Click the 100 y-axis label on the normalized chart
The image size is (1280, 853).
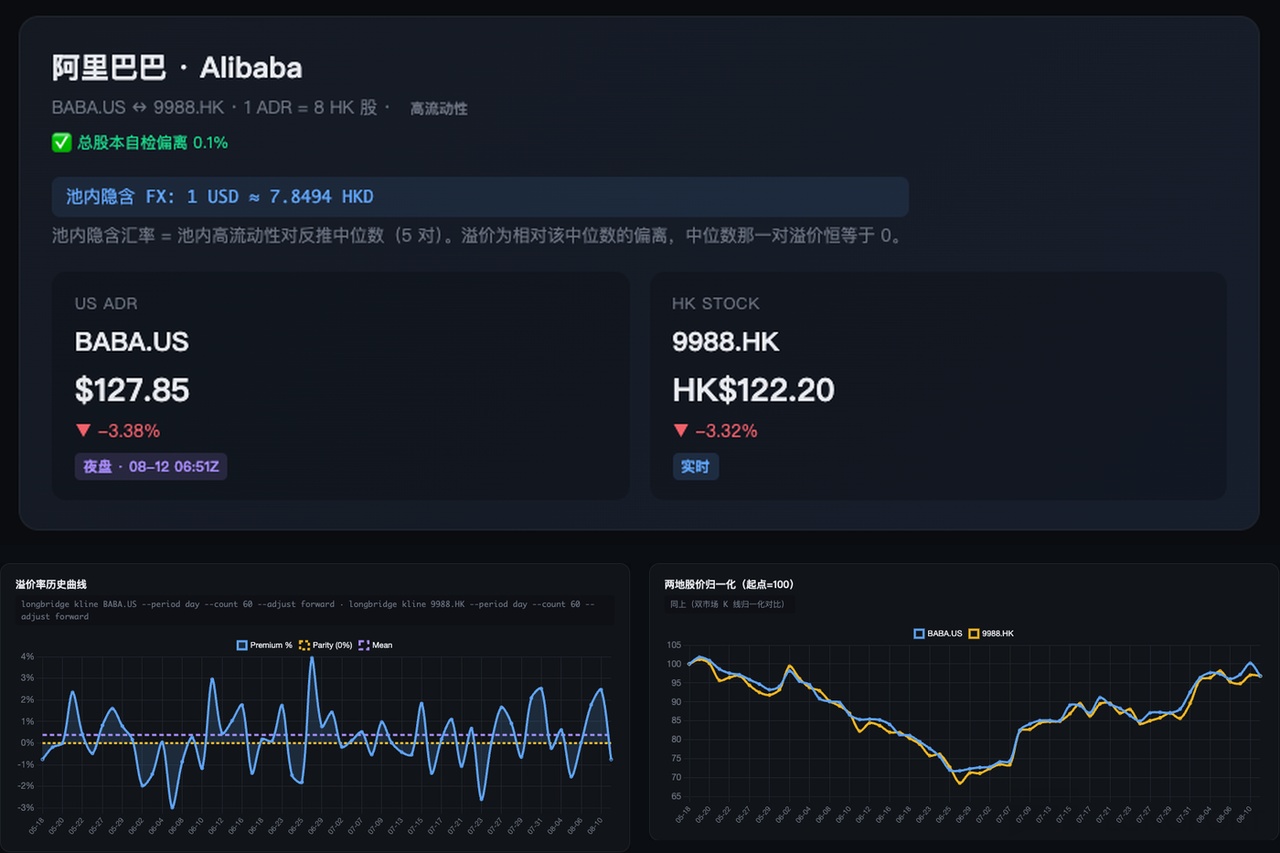click(x=673, y=664)
